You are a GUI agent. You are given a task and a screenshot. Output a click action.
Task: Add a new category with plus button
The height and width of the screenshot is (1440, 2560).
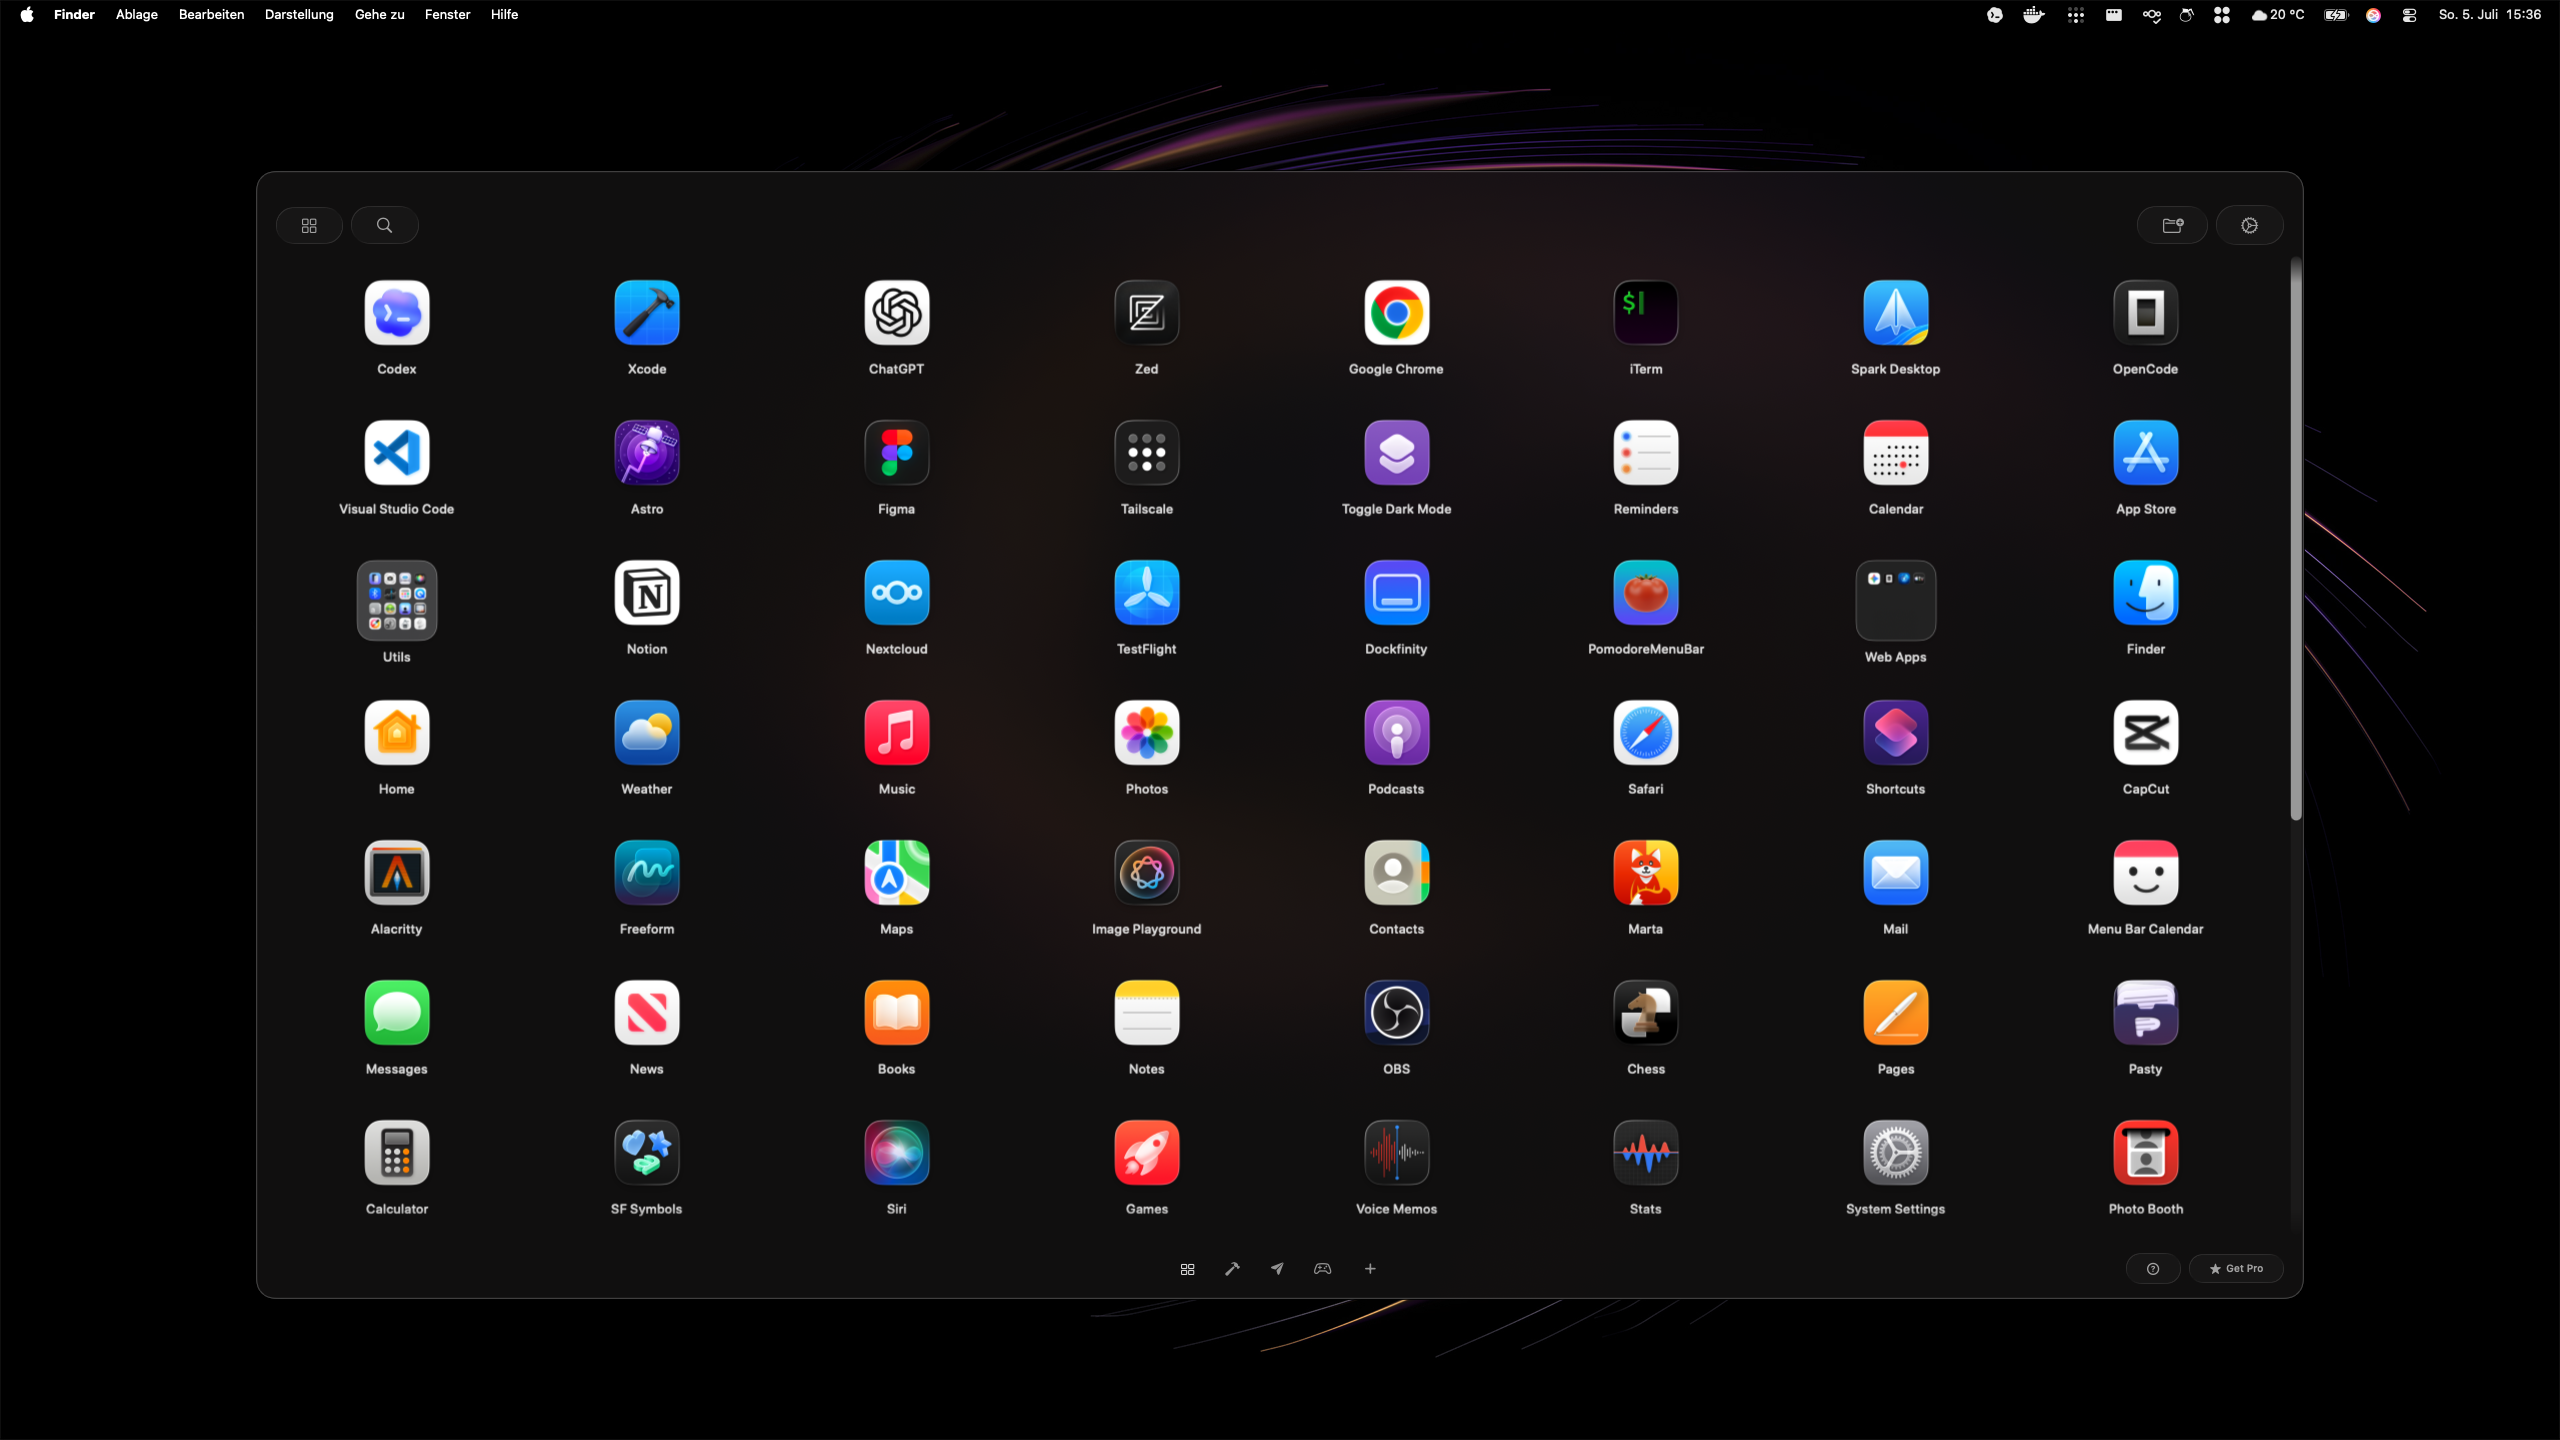[1370, 1268]
